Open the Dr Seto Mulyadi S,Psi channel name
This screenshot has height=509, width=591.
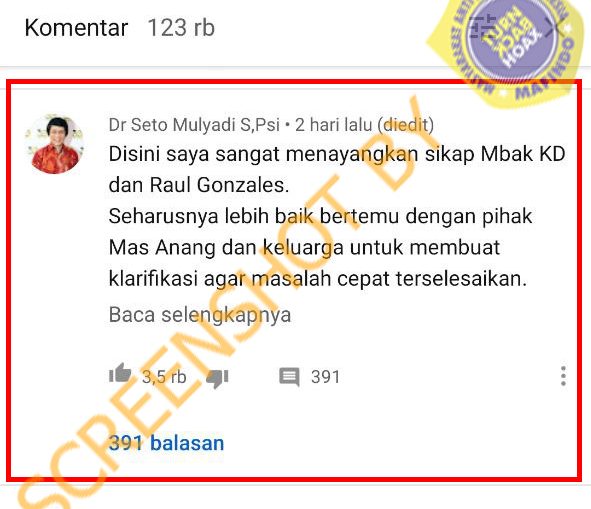[x=194, y=125]
